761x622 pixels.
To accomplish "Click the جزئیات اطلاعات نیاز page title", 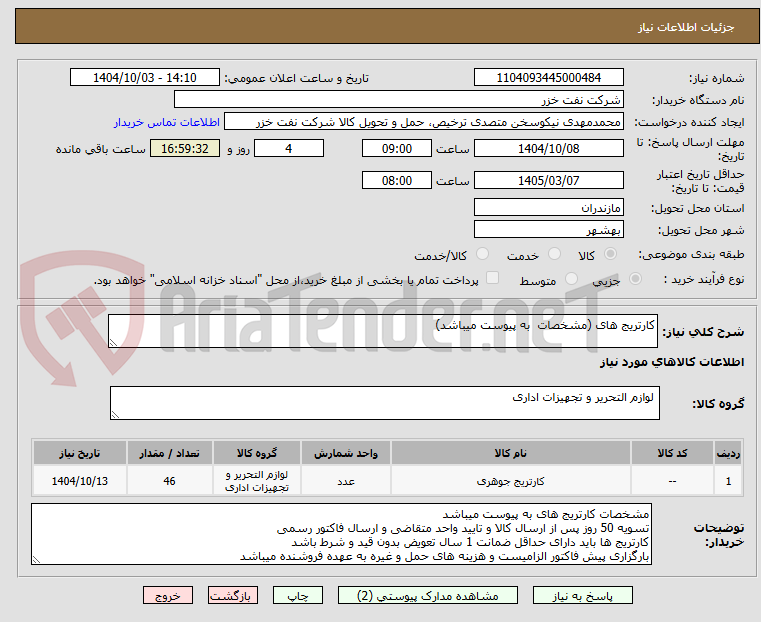I will pos(686,27).
